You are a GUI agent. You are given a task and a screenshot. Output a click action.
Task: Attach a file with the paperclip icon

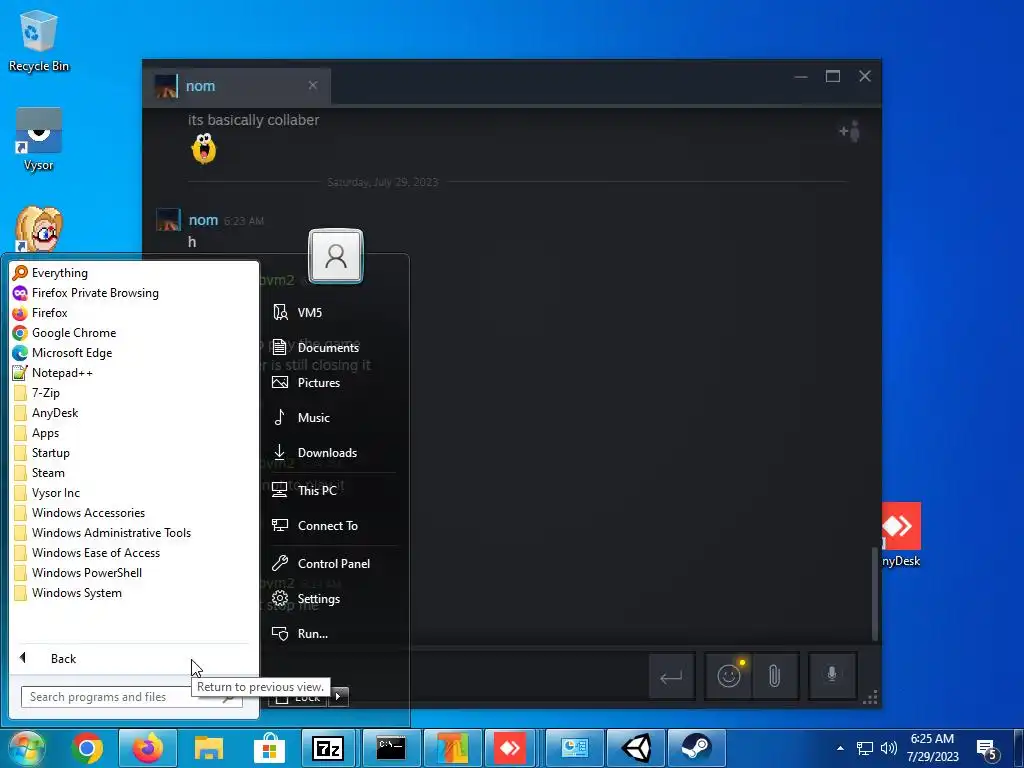point(775,676)
